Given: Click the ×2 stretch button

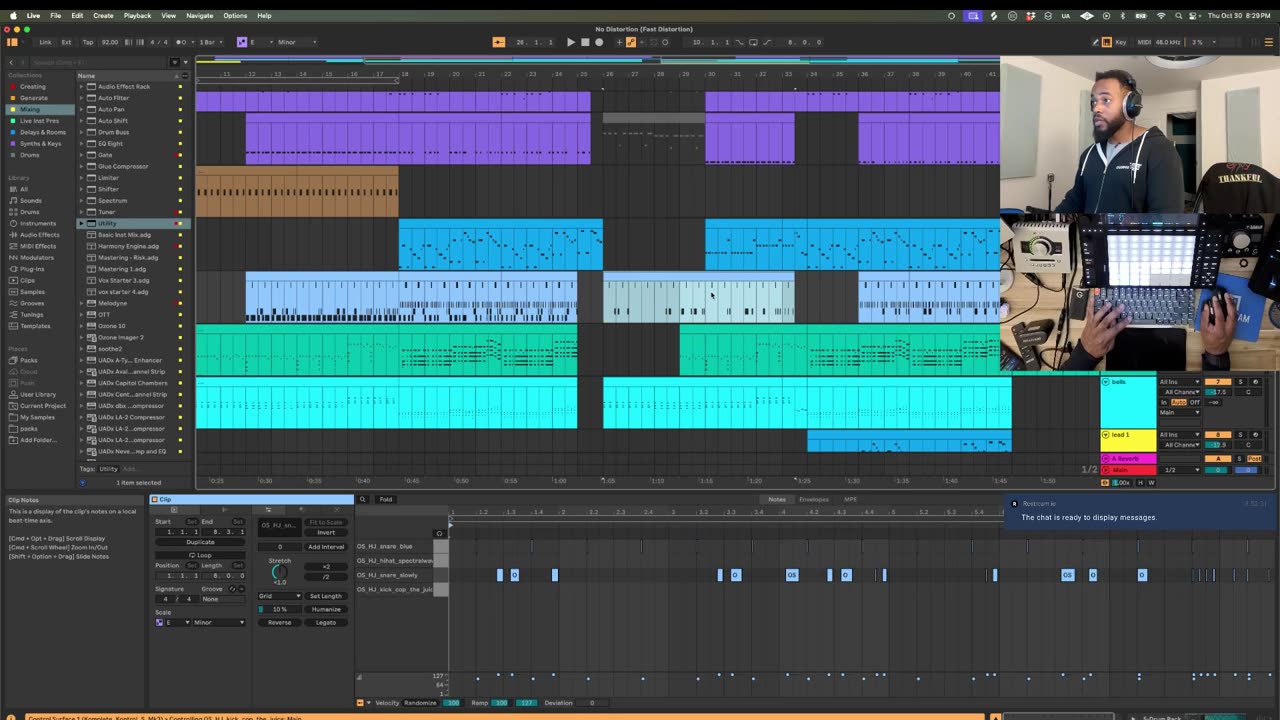Looking at the screenshot, I should [326, 566].
